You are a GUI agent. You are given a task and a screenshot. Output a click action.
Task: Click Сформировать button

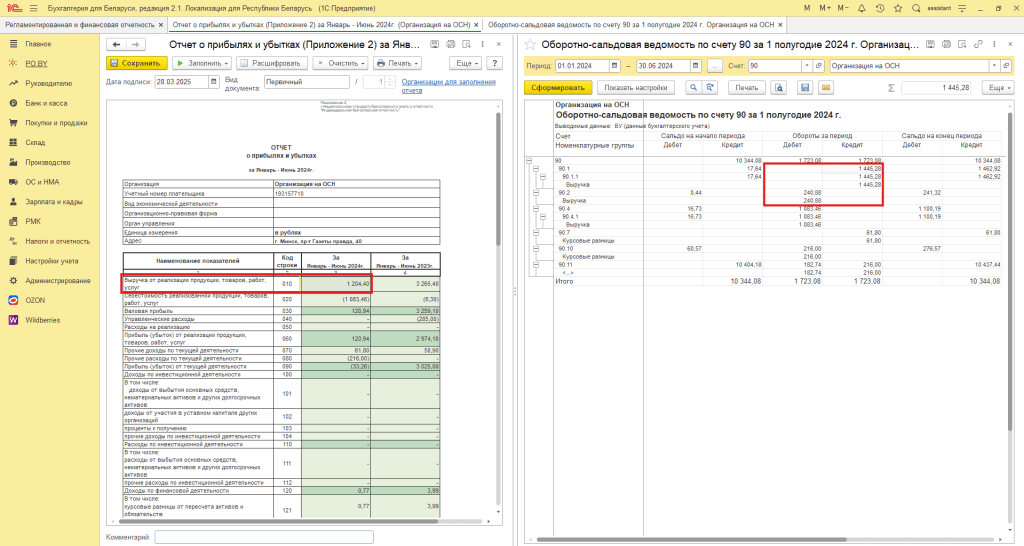[558, 88]
